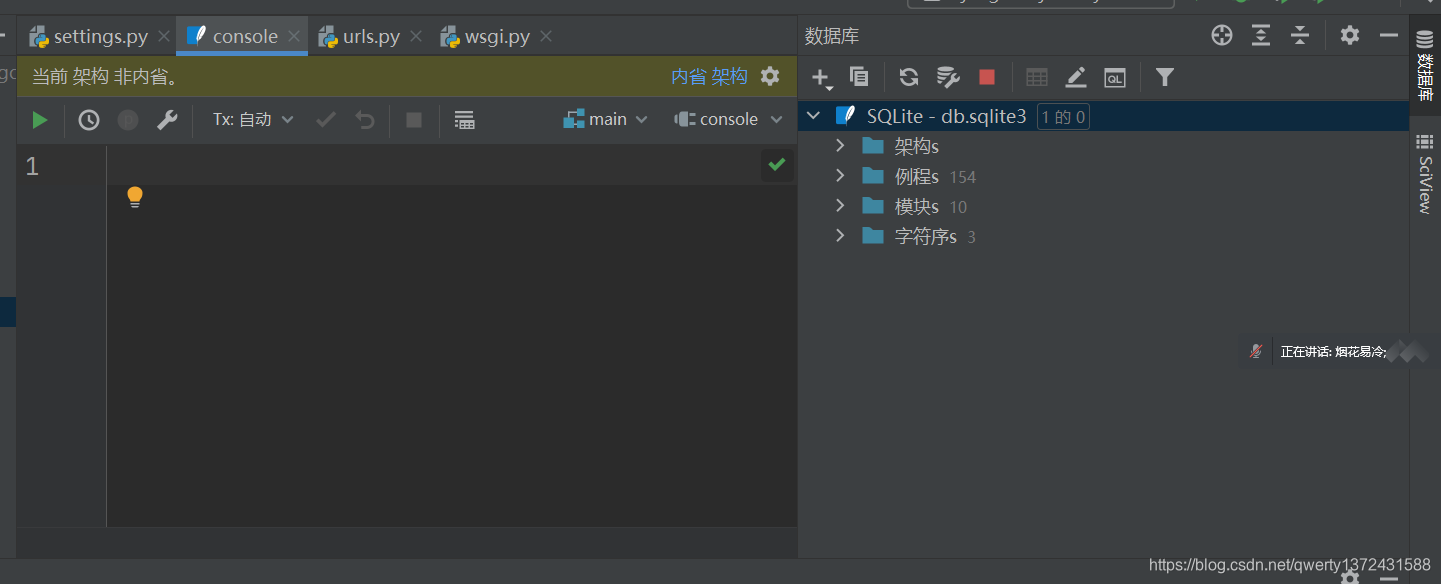Click line number 1 in the gutter
Image resolution: width=1441 pixels, height=584 pixels.
[x=32, y=166]
